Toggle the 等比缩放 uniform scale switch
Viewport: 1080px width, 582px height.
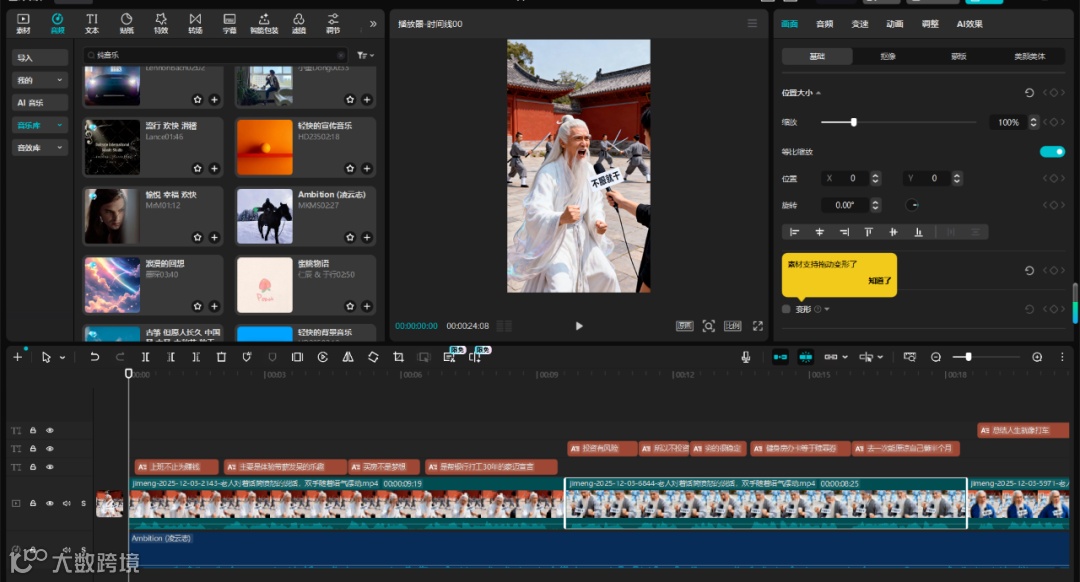(x=1052, y=151)
